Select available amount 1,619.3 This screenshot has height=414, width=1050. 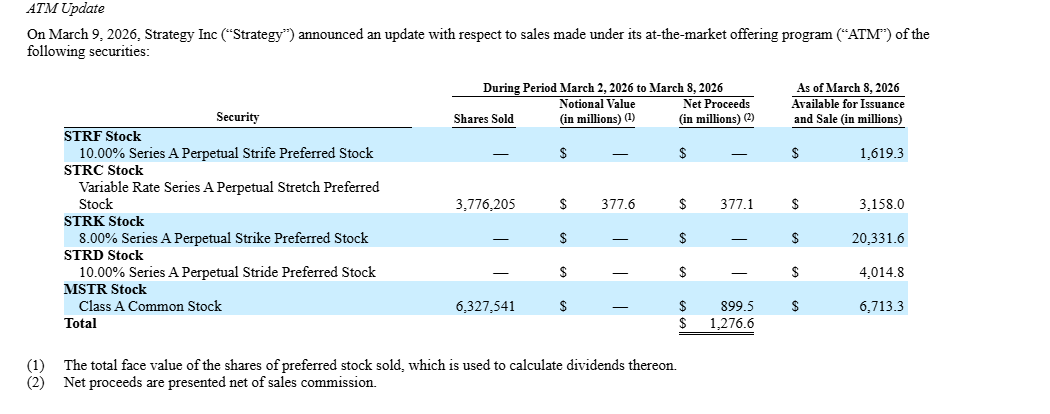(881, 153)
